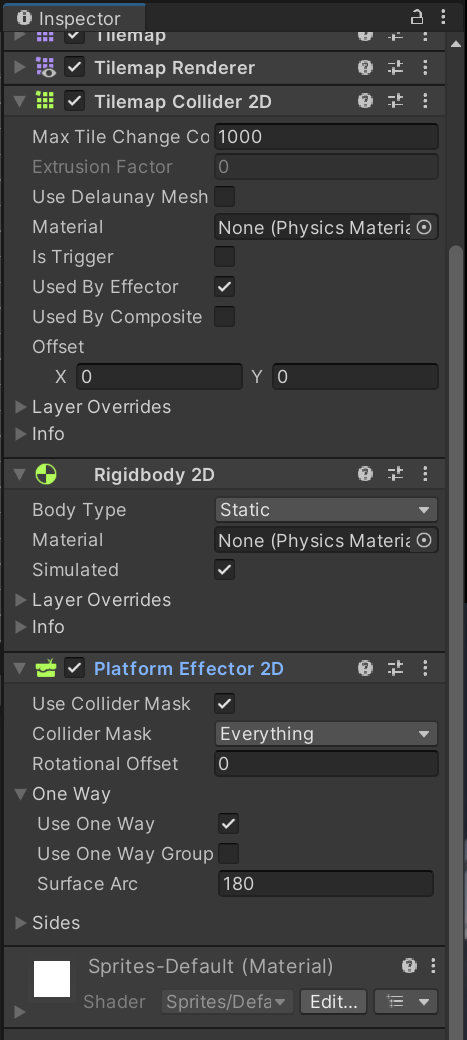
Task: Open Sprites-Default material options menu
Action: 433,965
